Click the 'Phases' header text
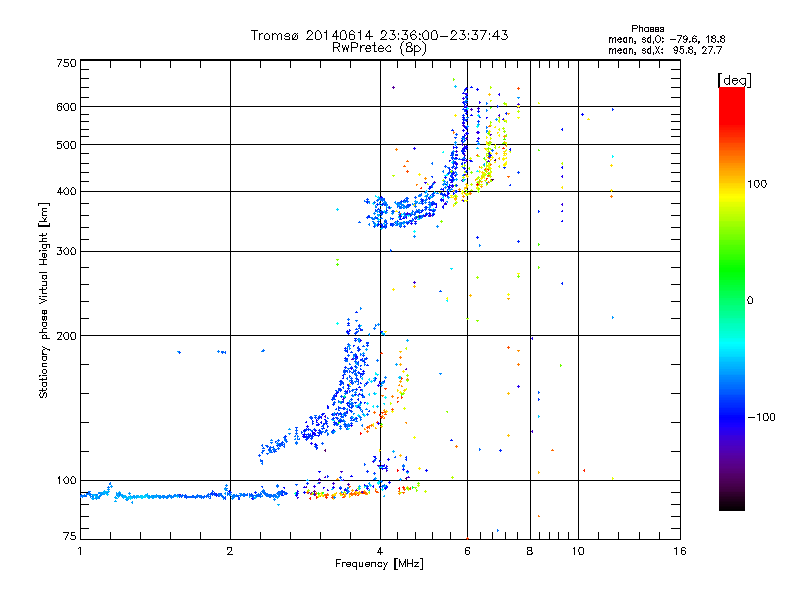Image resolution: width=800 pixels, height=600 pixels. pyautogui.click(x=647, y=29)
